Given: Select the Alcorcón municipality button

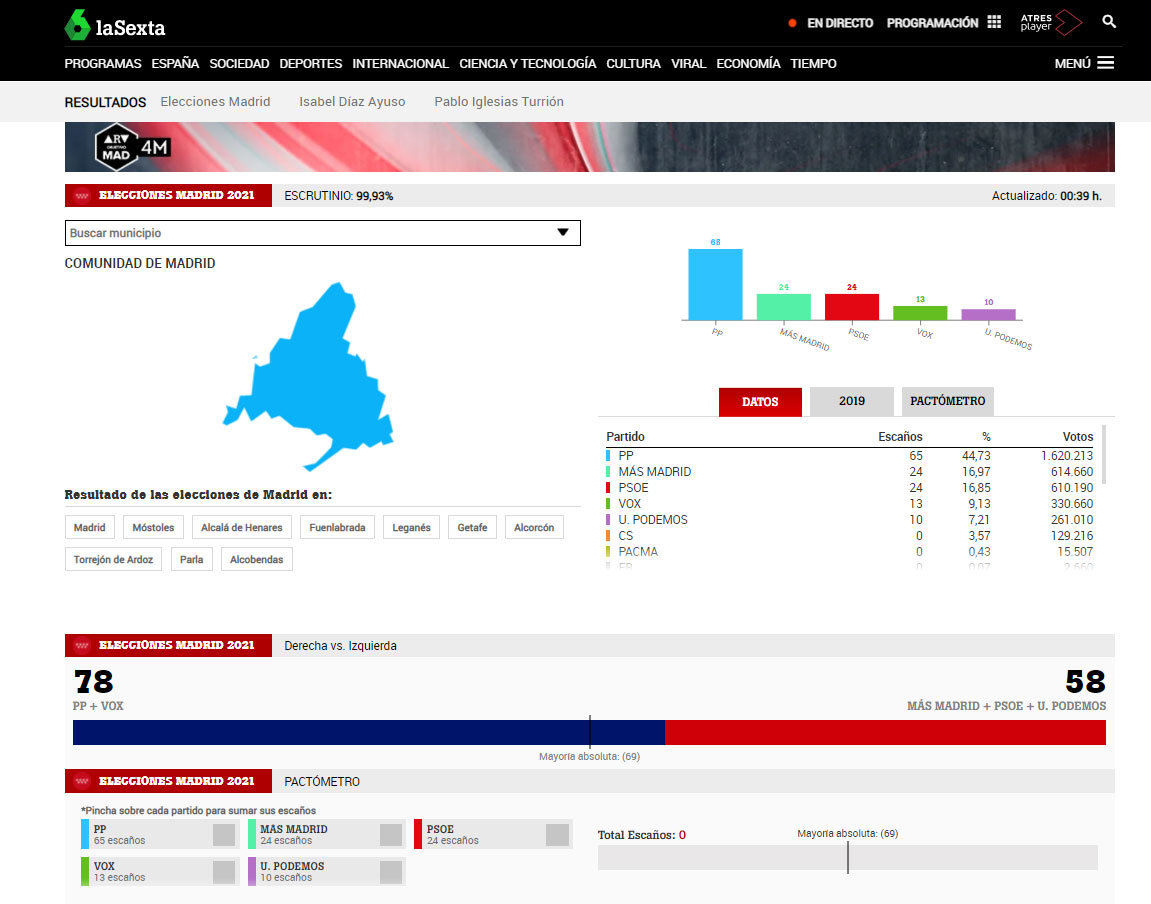Looking at the screenshot, I should coord(534,528).
